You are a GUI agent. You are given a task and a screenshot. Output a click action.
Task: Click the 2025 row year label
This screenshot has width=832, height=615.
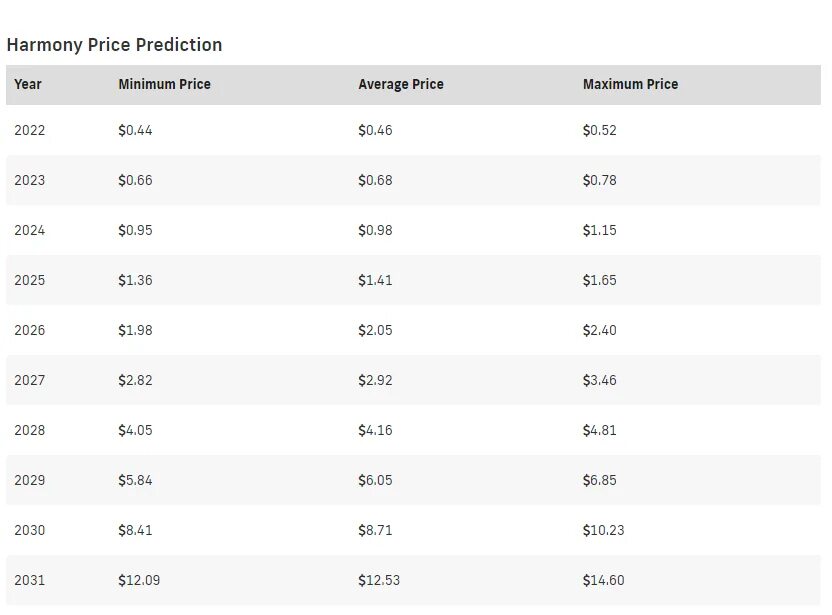click(30, 280)
